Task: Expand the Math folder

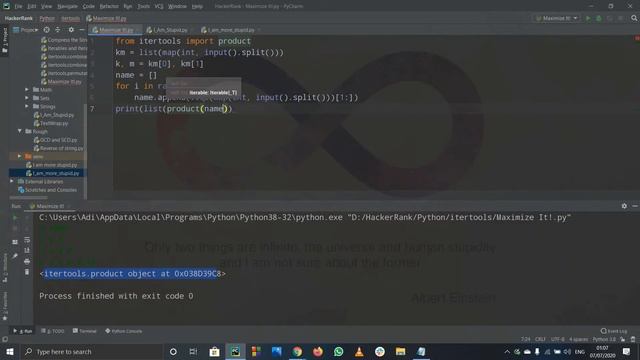Action: (x=27, y=89)
